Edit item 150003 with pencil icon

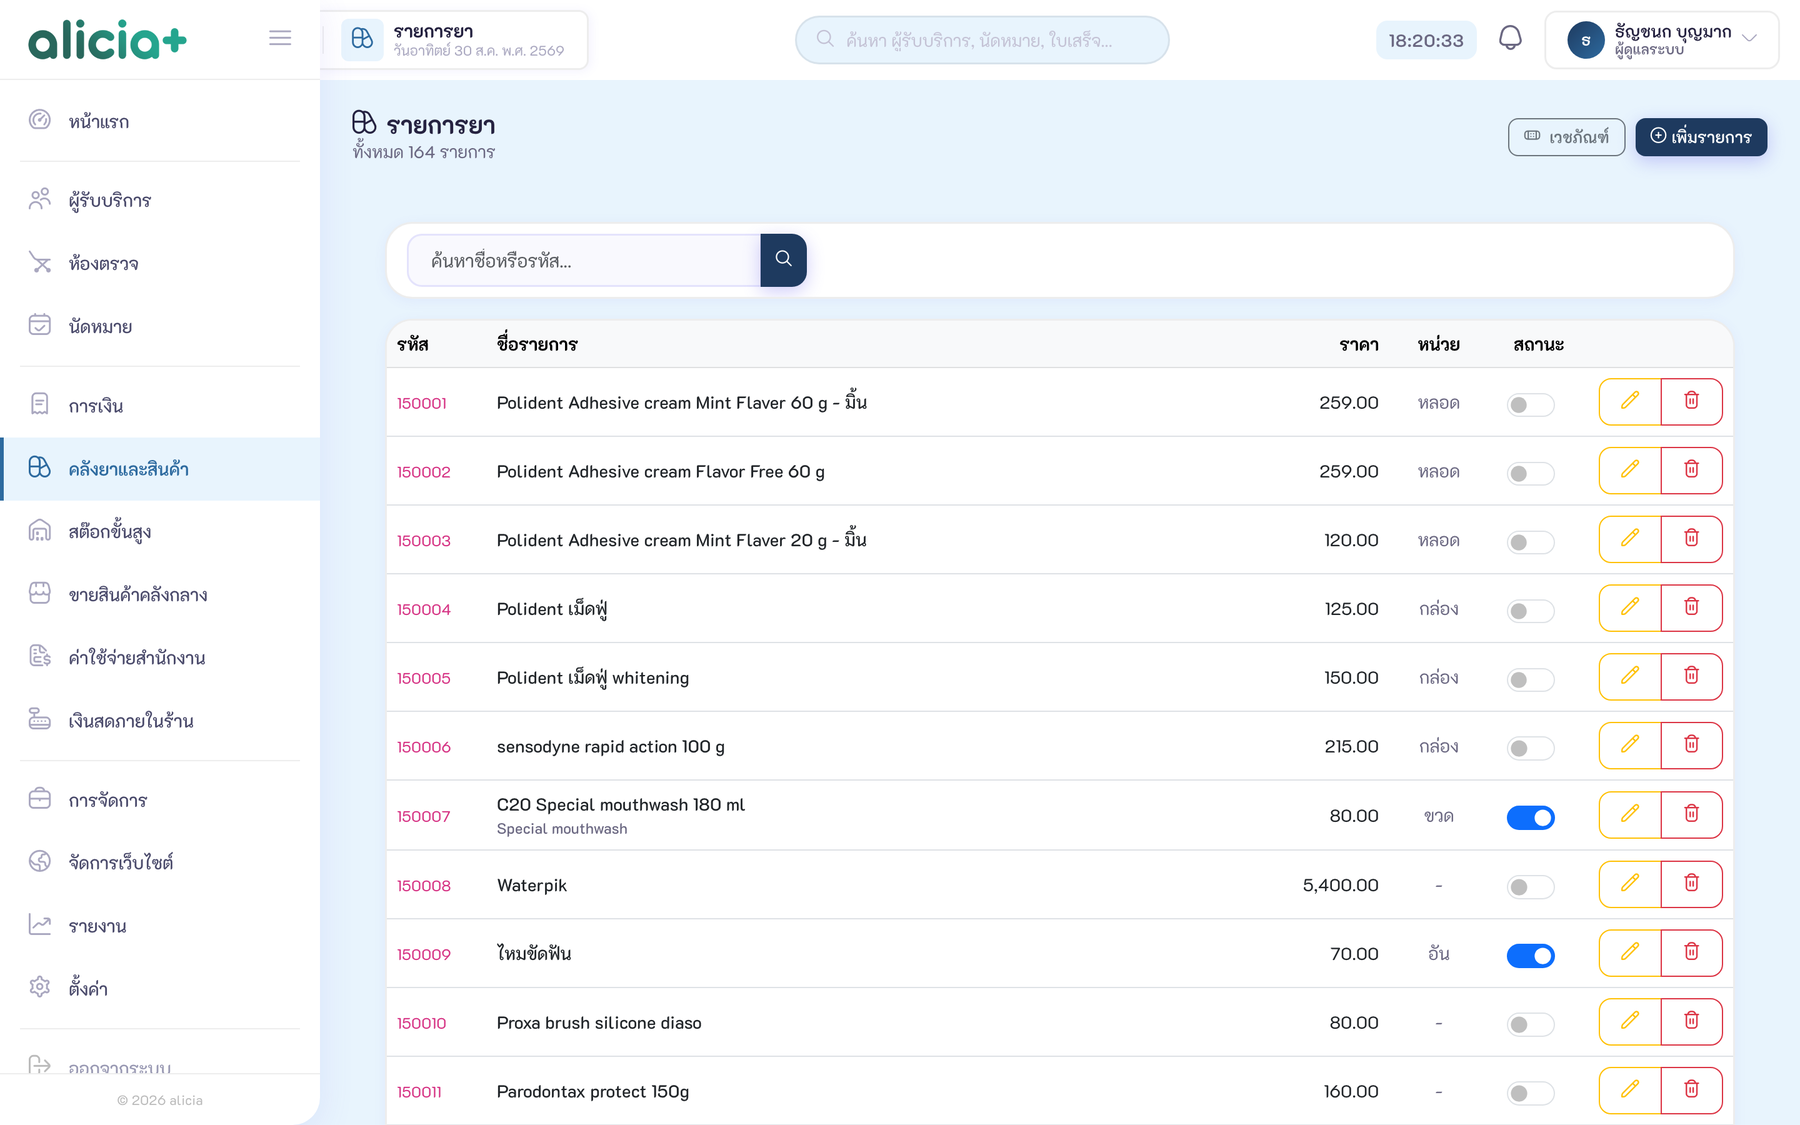1630,539
